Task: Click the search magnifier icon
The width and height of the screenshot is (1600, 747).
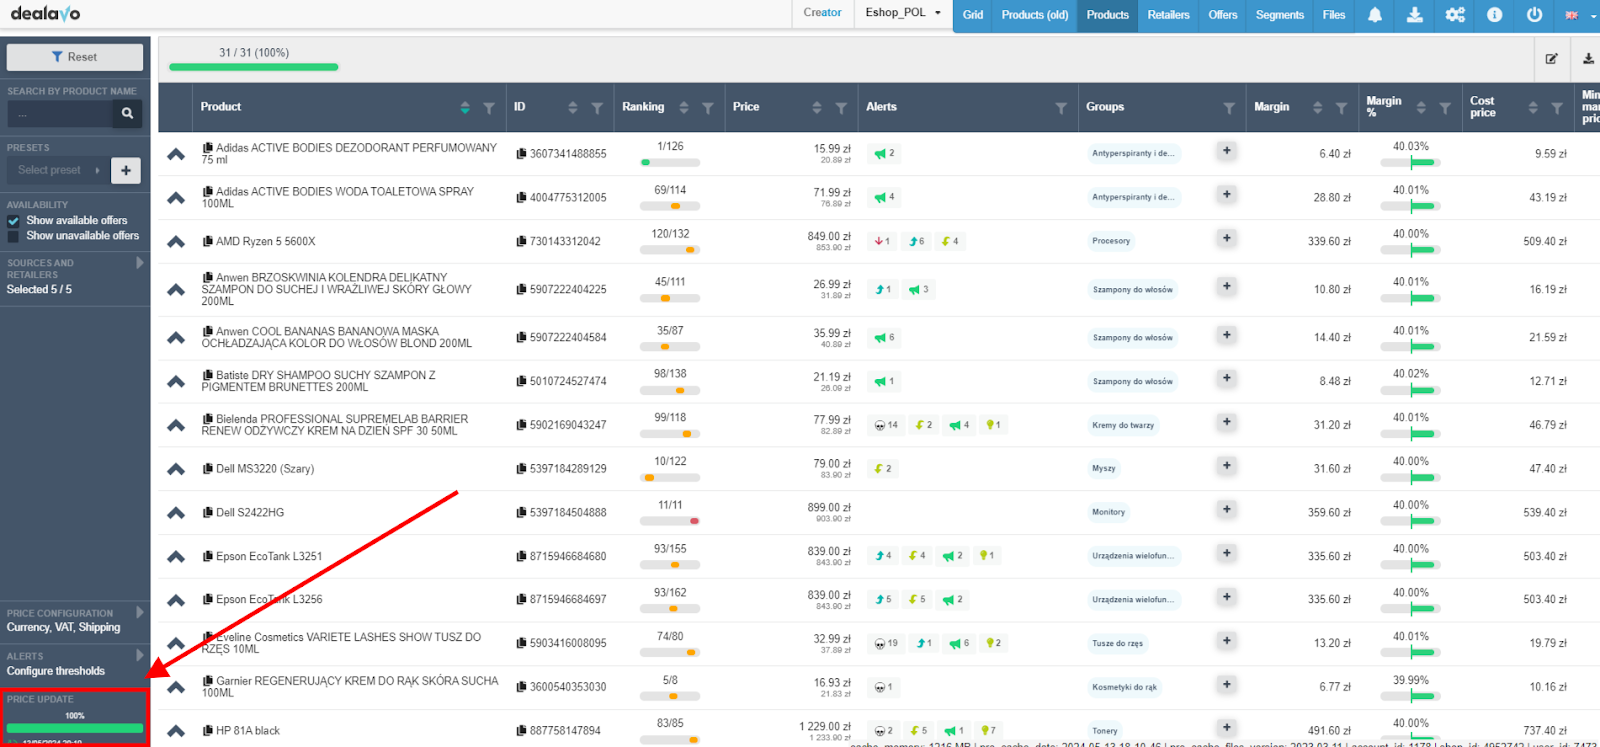Action: coord(127,114)
